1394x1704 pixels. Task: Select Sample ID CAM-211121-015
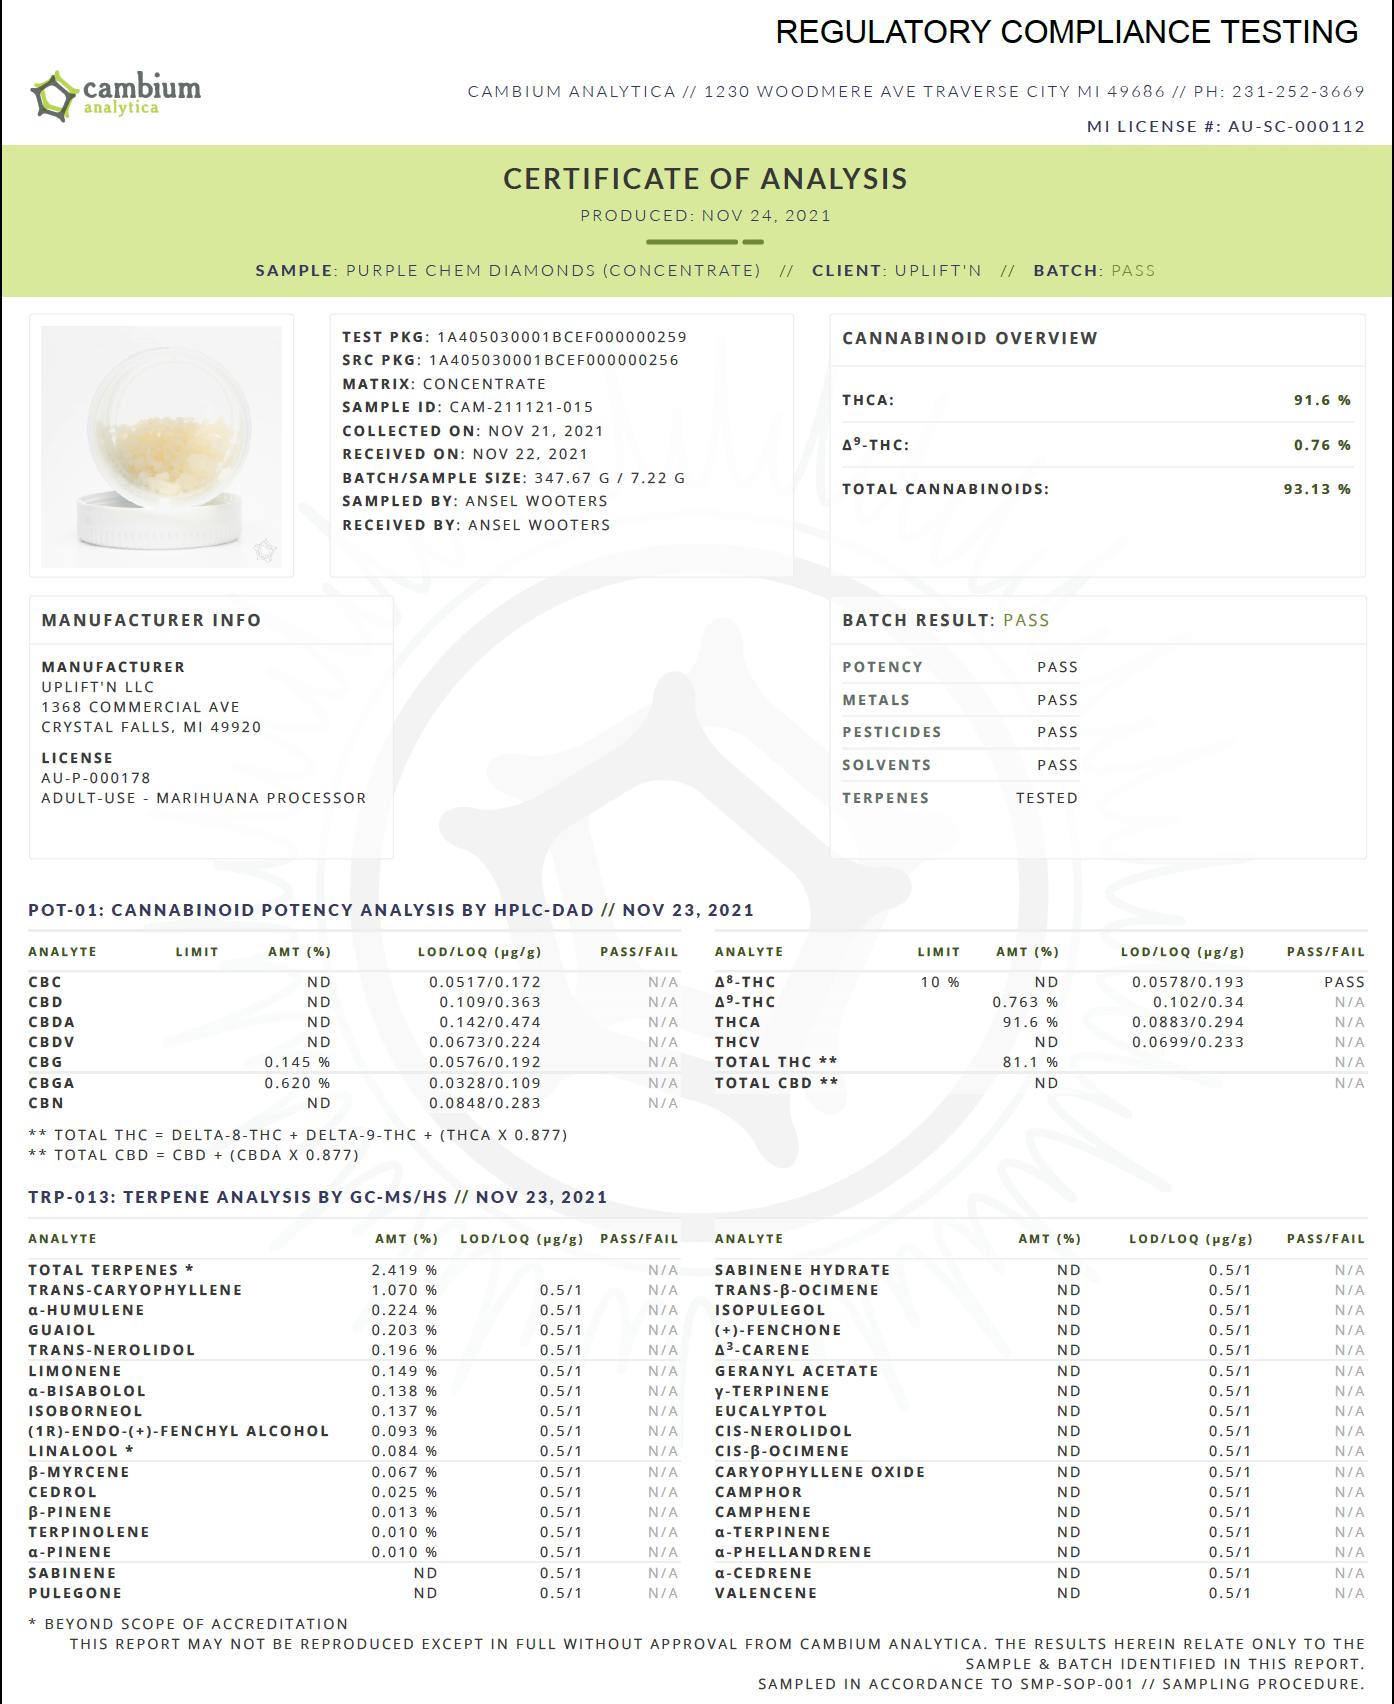tap(521, 407)
